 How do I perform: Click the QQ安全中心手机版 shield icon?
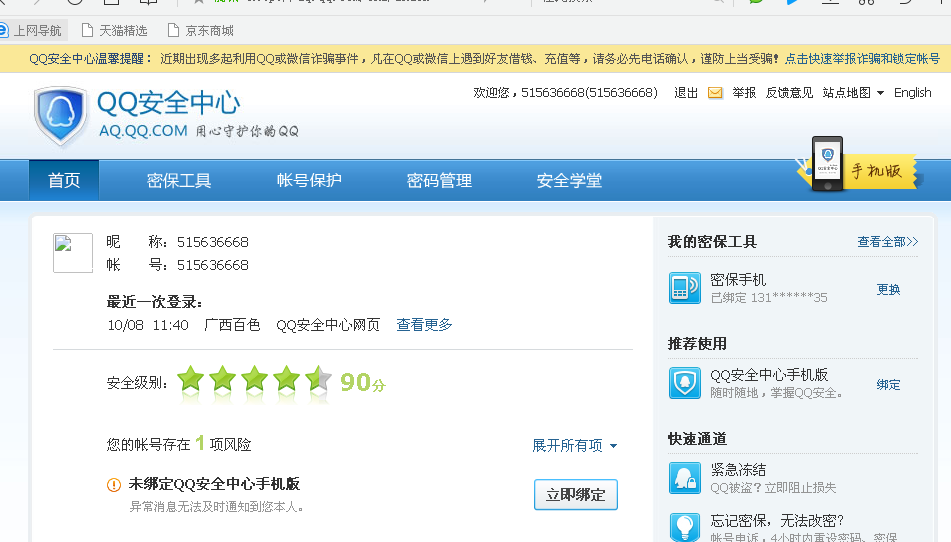point(685,383)
